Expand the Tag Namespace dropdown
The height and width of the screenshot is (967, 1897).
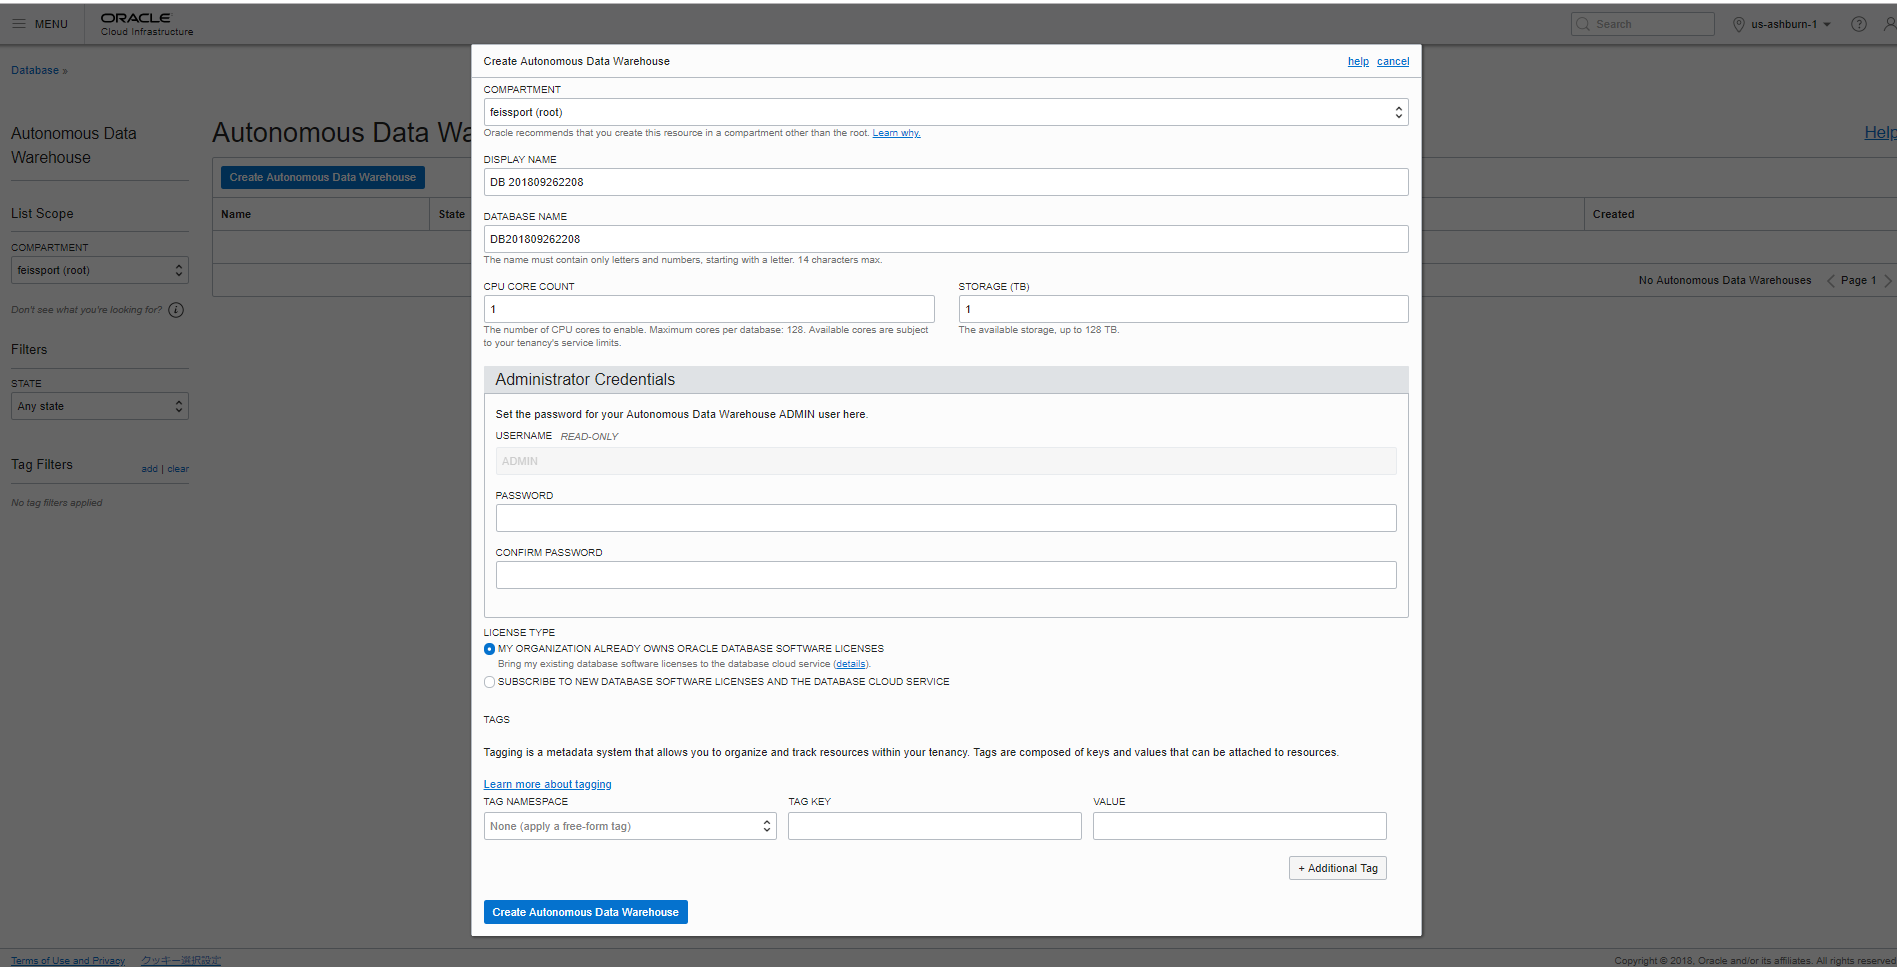tap(630, 826)
